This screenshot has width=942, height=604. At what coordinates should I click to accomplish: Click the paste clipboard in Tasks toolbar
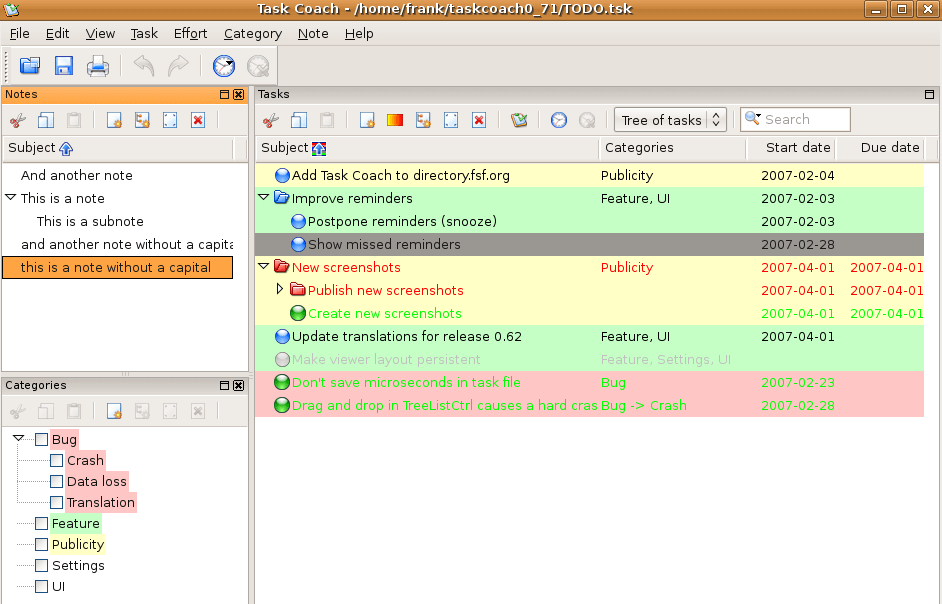click(x=327, y=120)
